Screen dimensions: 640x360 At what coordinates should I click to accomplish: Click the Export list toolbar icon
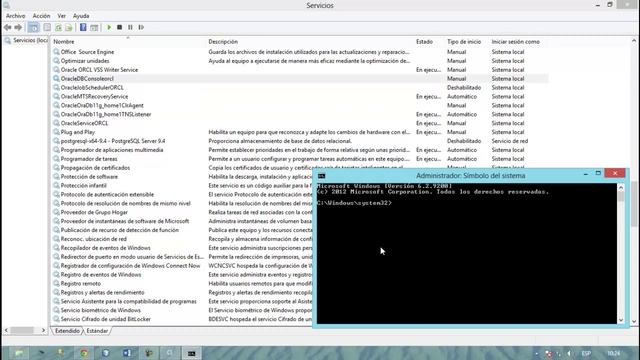pyautogui.click(x=69, y=27)
